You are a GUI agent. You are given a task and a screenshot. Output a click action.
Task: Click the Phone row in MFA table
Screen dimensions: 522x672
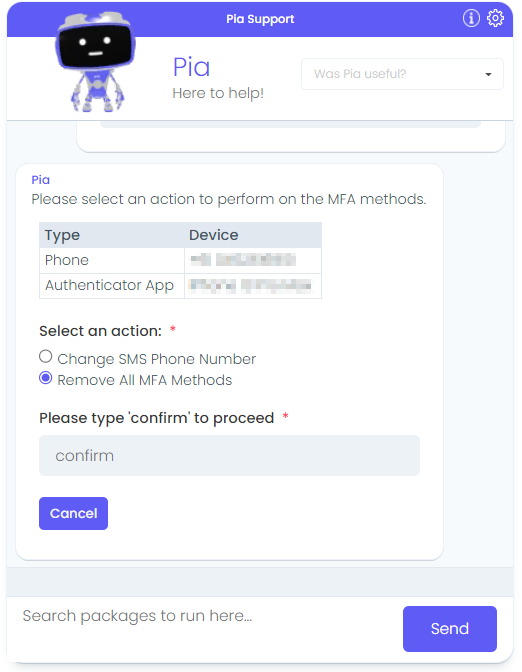click(x=180, y=260)
